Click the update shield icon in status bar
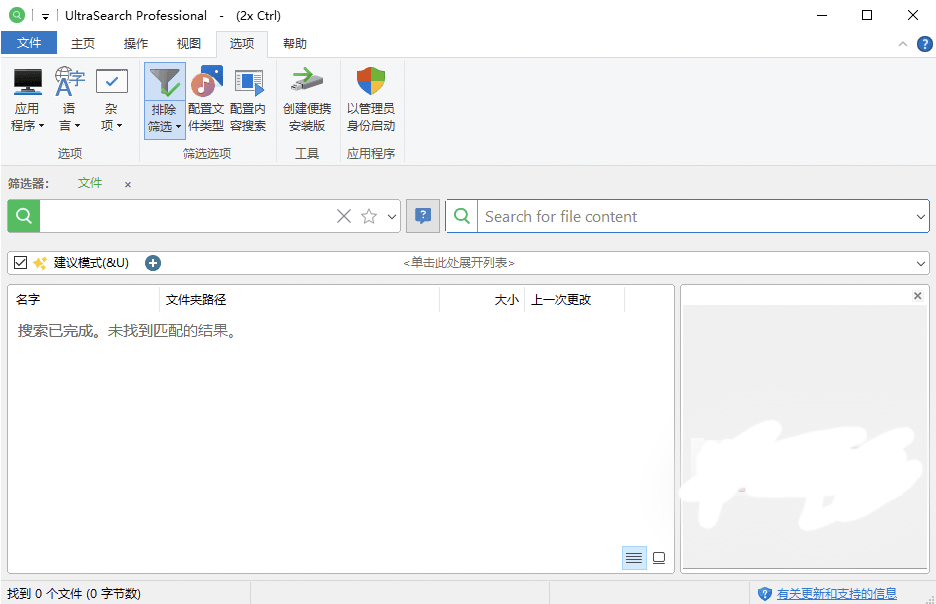 click(x=765, y=594)
